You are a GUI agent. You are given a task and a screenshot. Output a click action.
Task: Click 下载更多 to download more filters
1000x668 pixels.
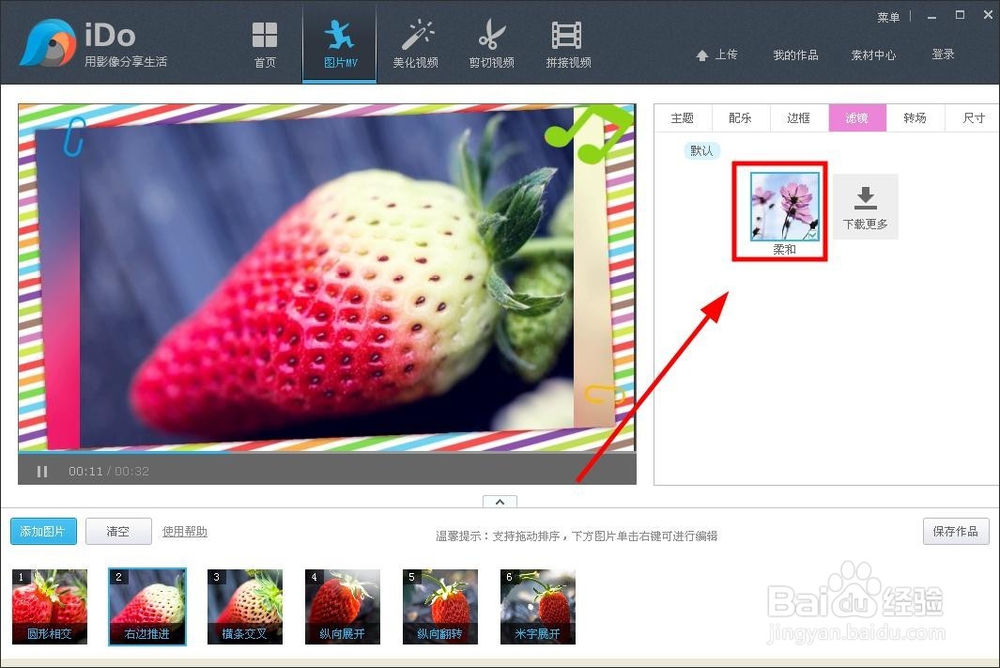[864, 207]
